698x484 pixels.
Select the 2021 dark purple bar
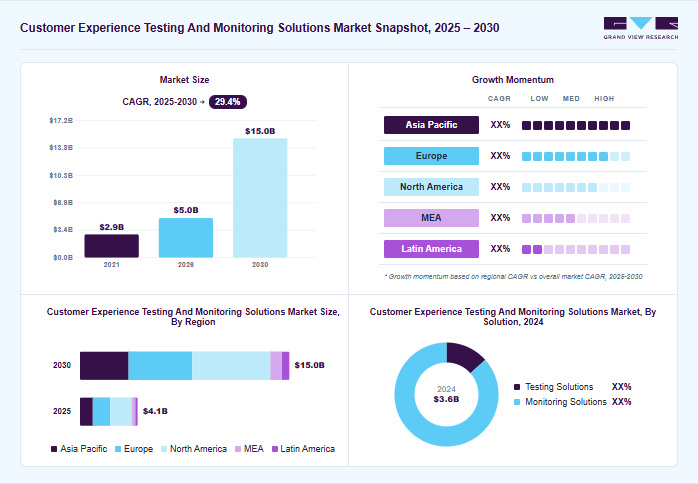(x=112, y=246)
